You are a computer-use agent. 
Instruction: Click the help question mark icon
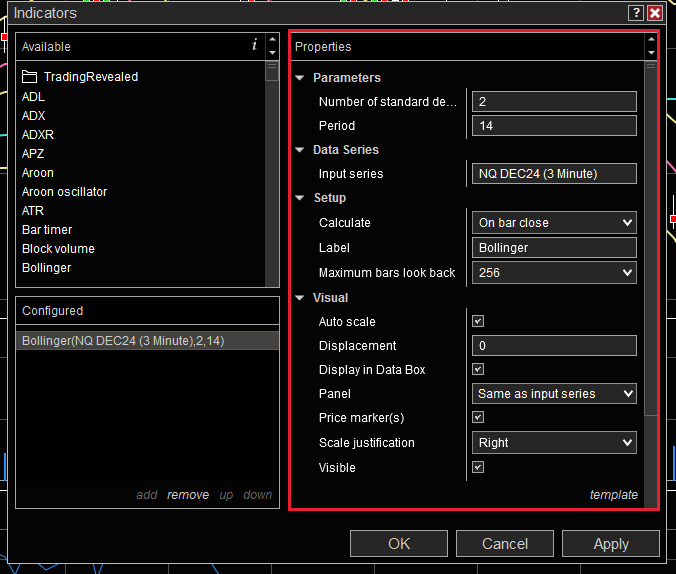[636, 13]
